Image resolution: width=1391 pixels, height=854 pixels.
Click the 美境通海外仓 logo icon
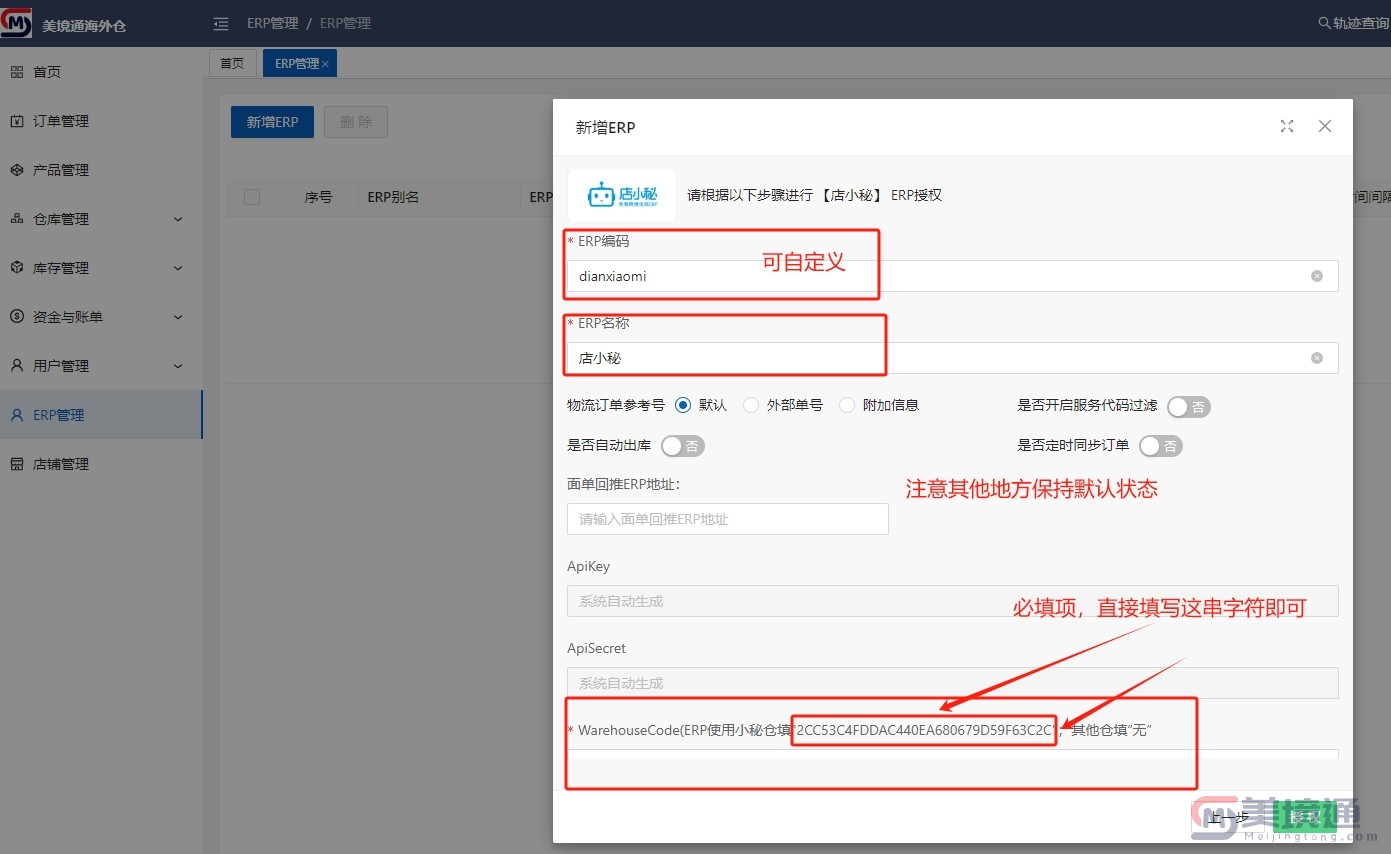click(16, 23)
